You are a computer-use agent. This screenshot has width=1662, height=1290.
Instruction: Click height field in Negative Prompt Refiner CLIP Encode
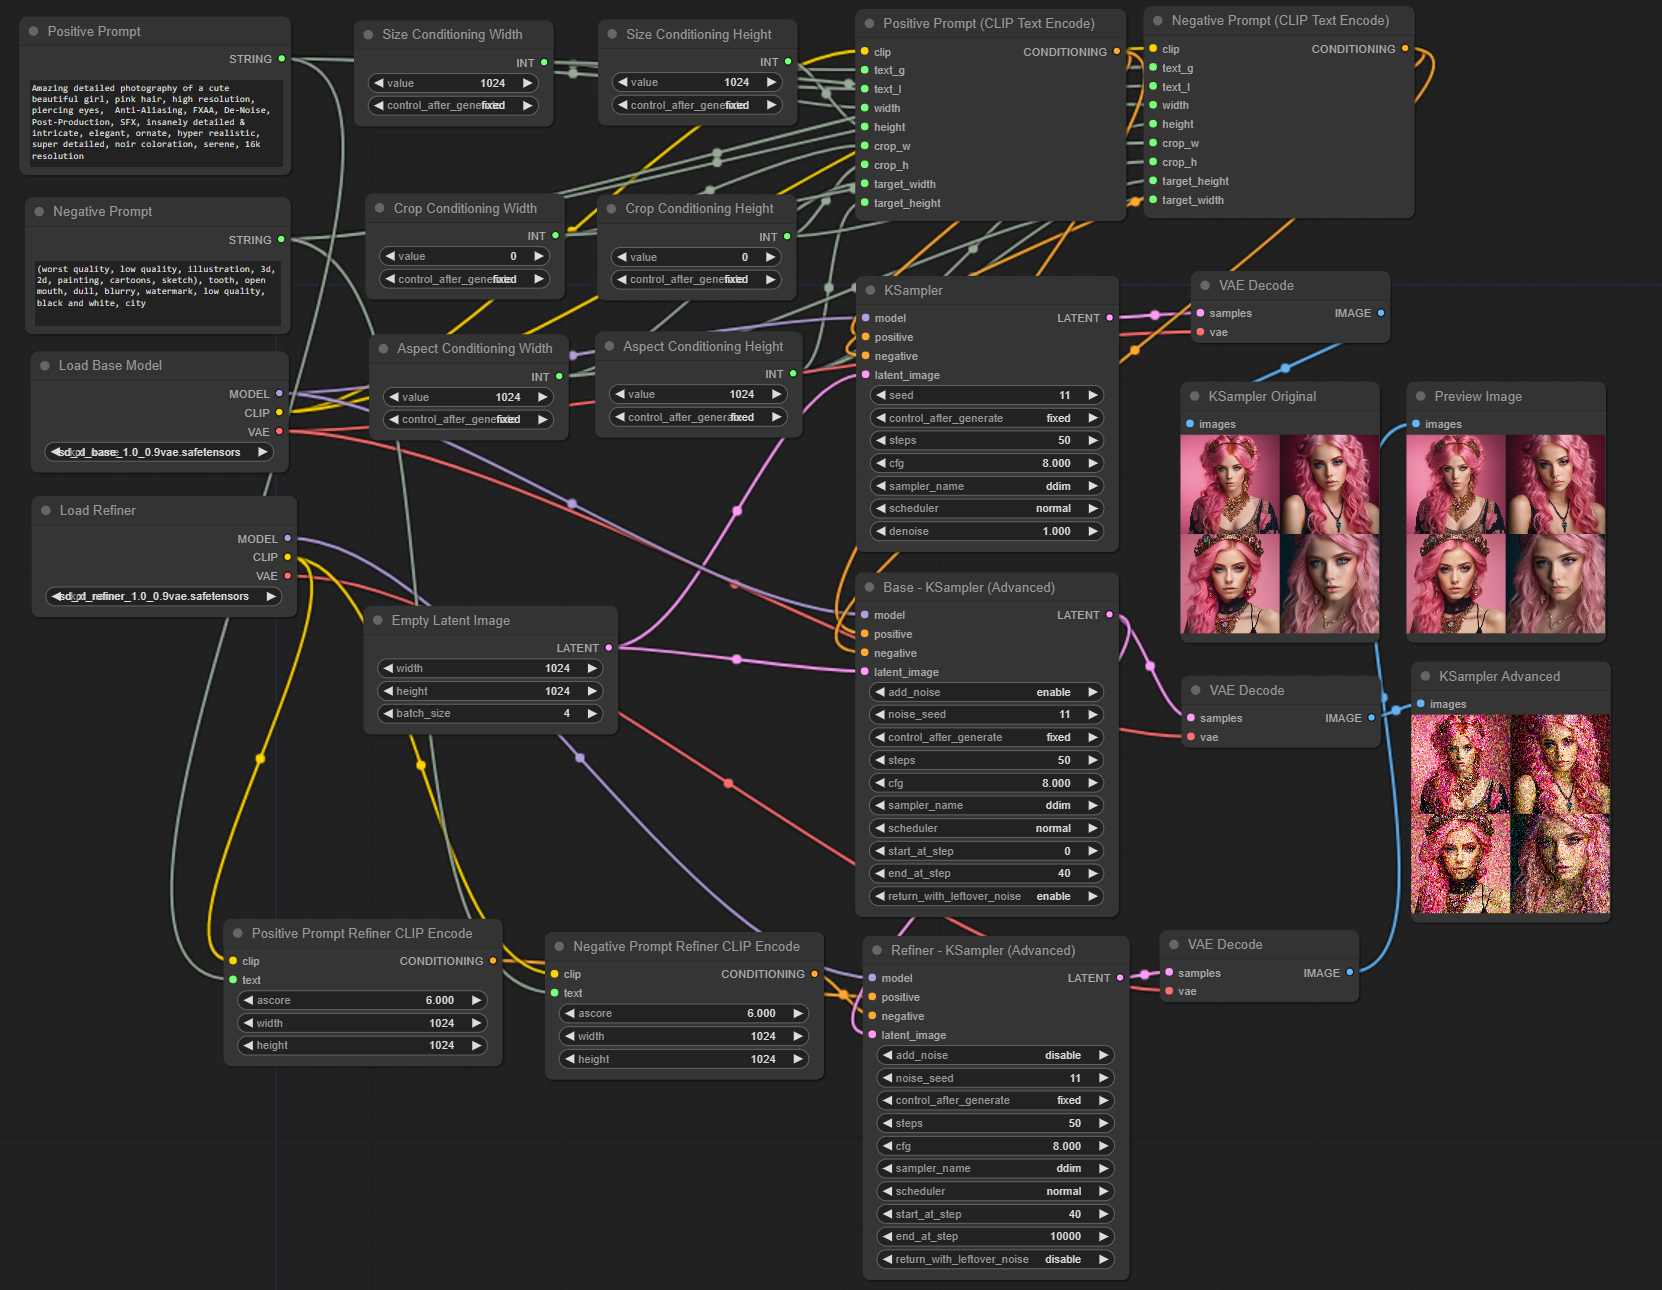click(x=685, y=1059)
